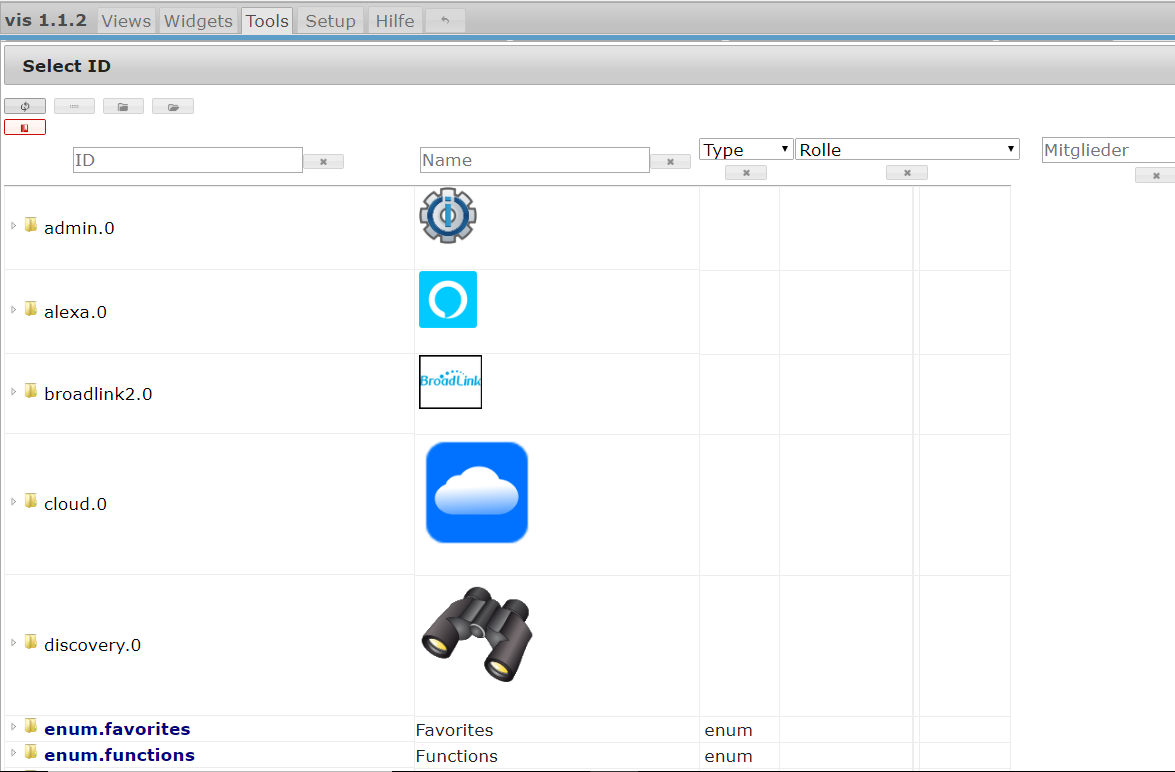Image resolution: width=1175 pixels, height=772 pixels.
Task: Click the expand all folders button
Action: [x=173, y=106]
